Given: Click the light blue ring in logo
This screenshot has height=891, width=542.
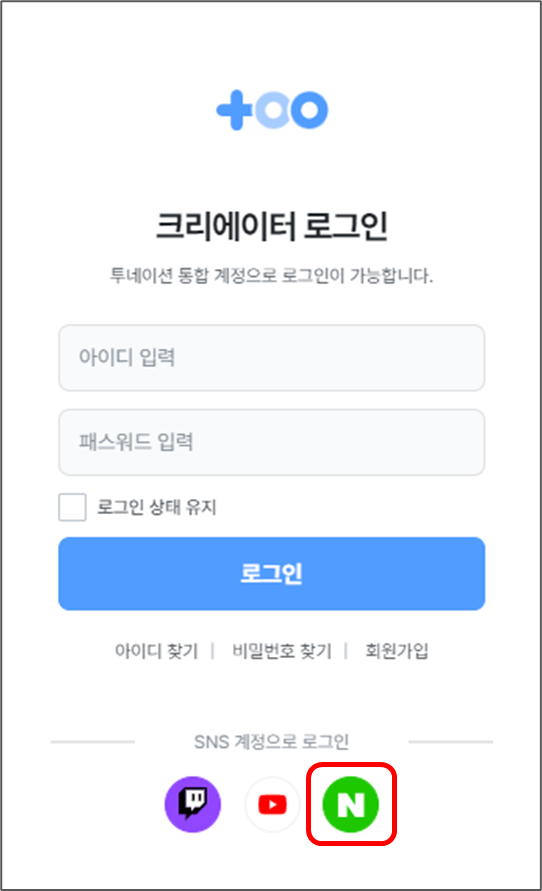Looking at the screenshot, I should (273, 110).
